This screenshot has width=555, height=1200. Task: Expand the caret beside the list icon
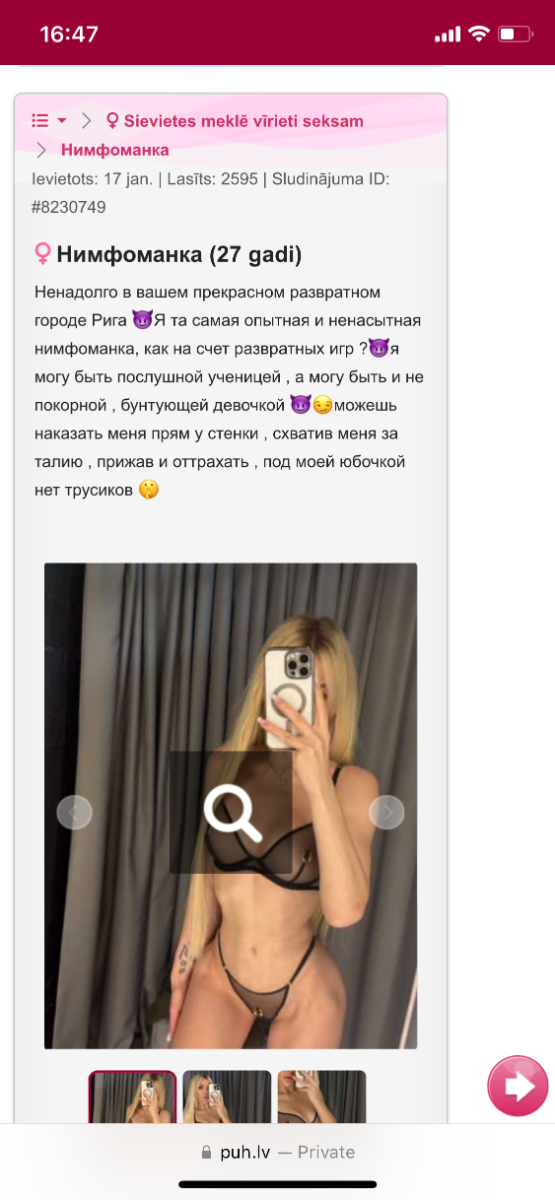(x=62, y=121)
